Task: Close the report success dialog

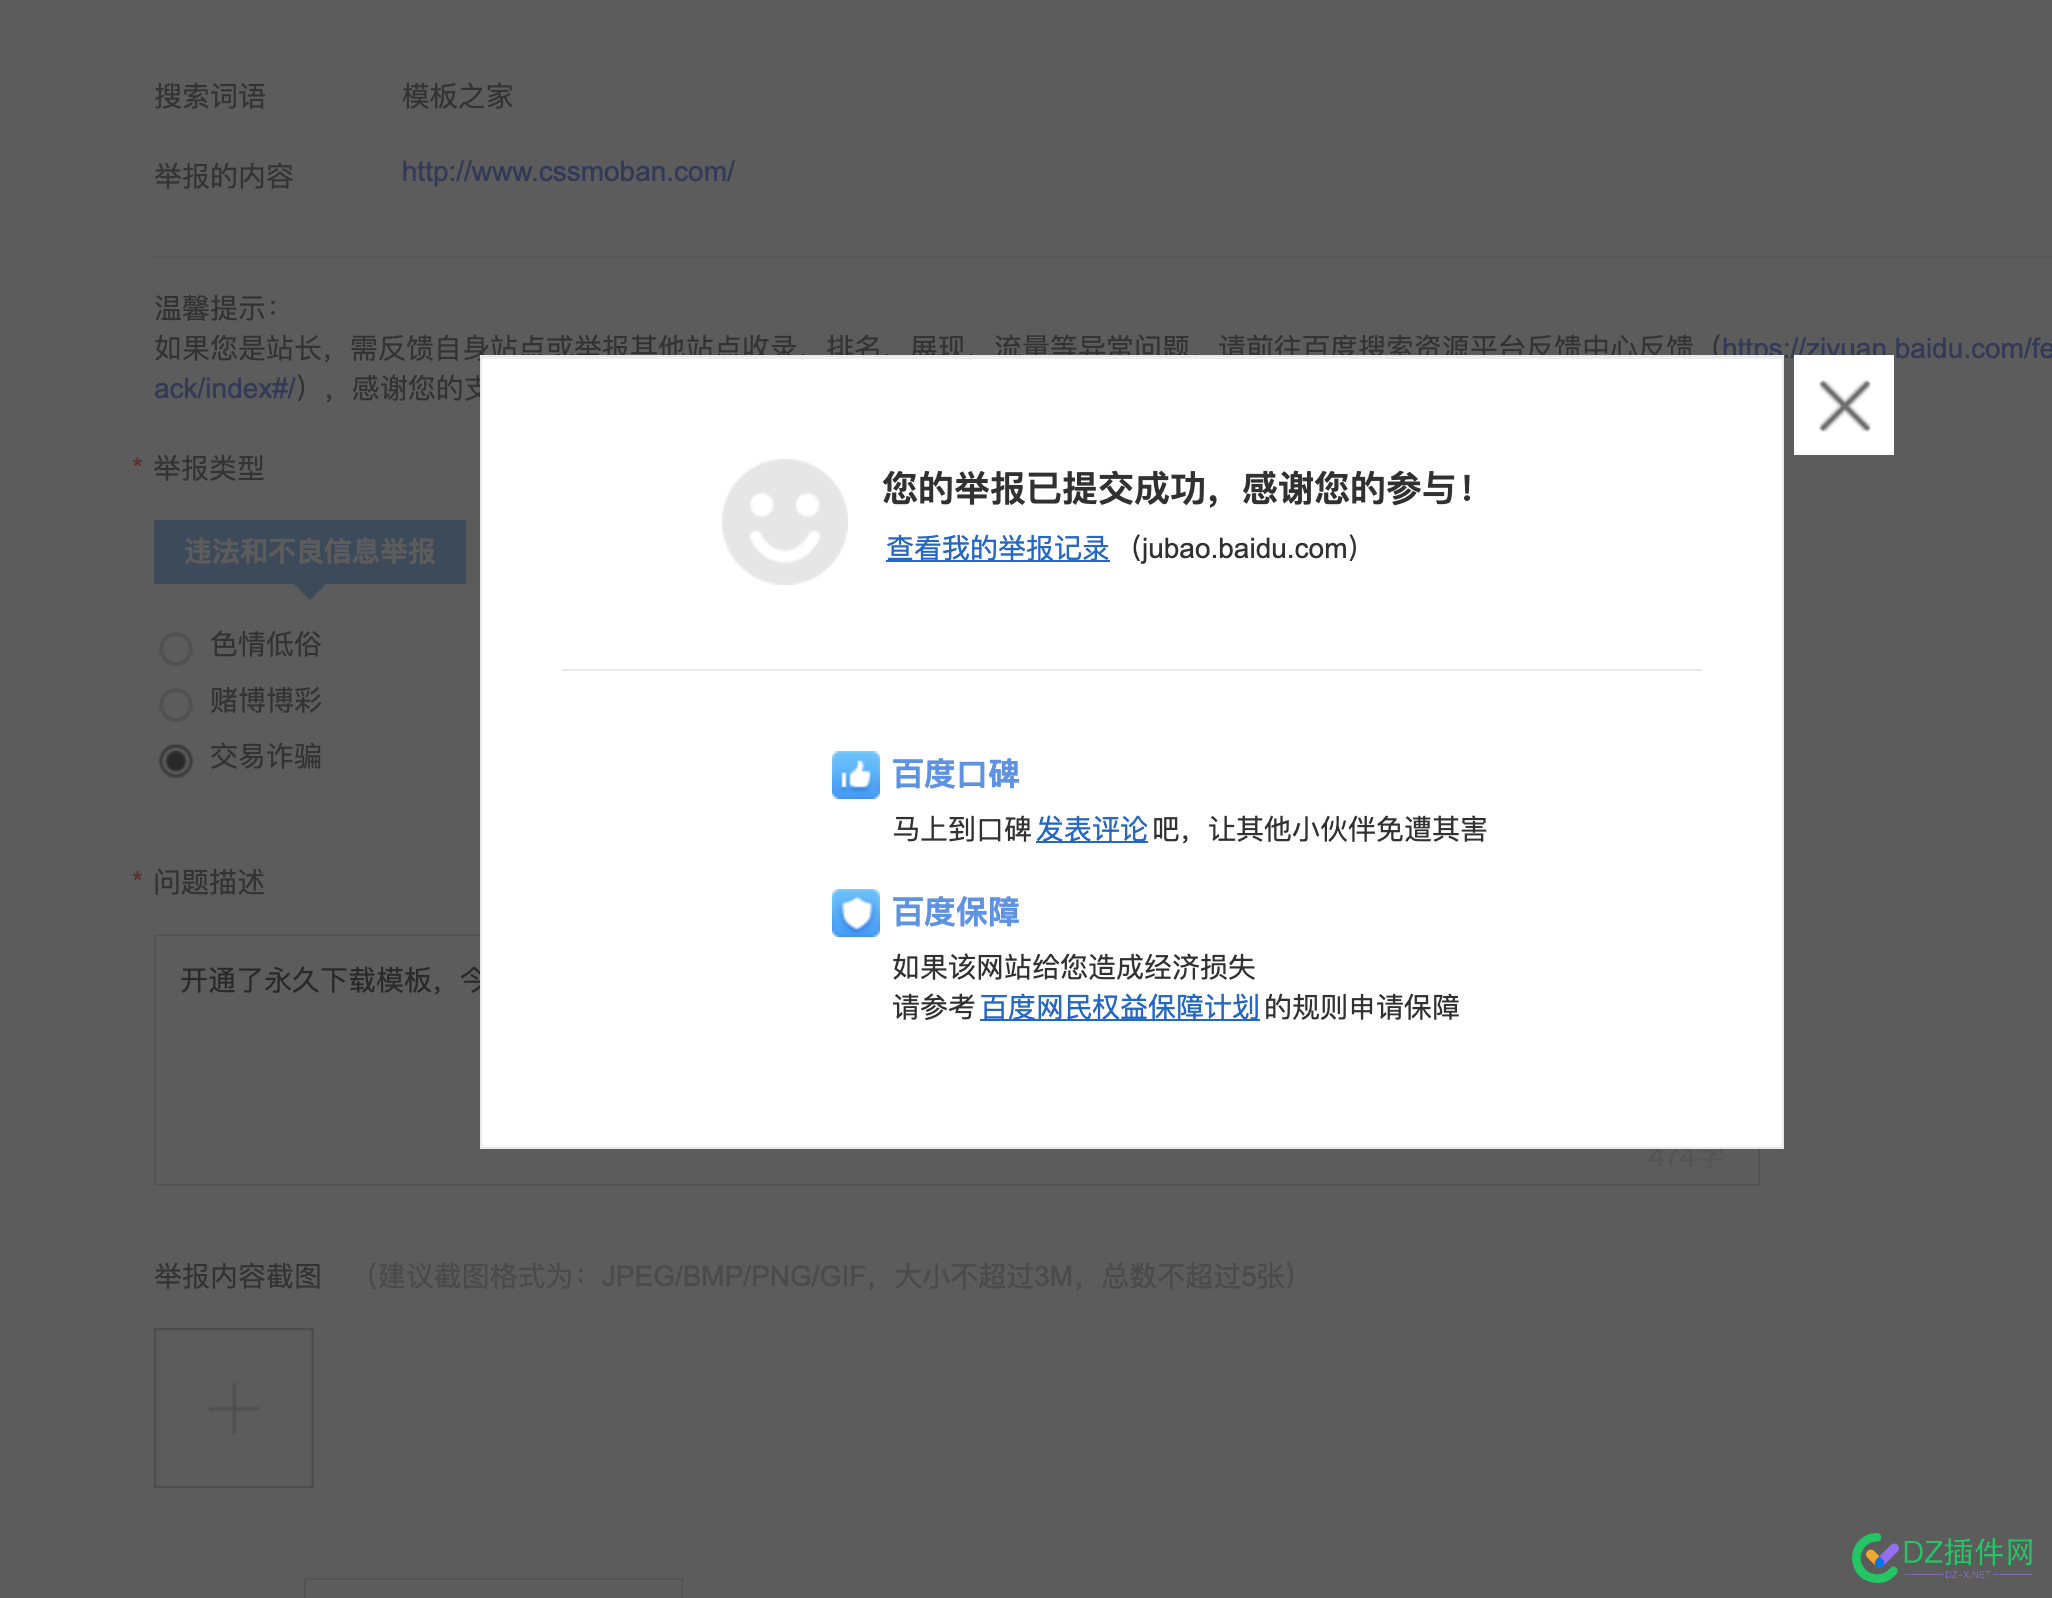Action: click(1843, 405)
